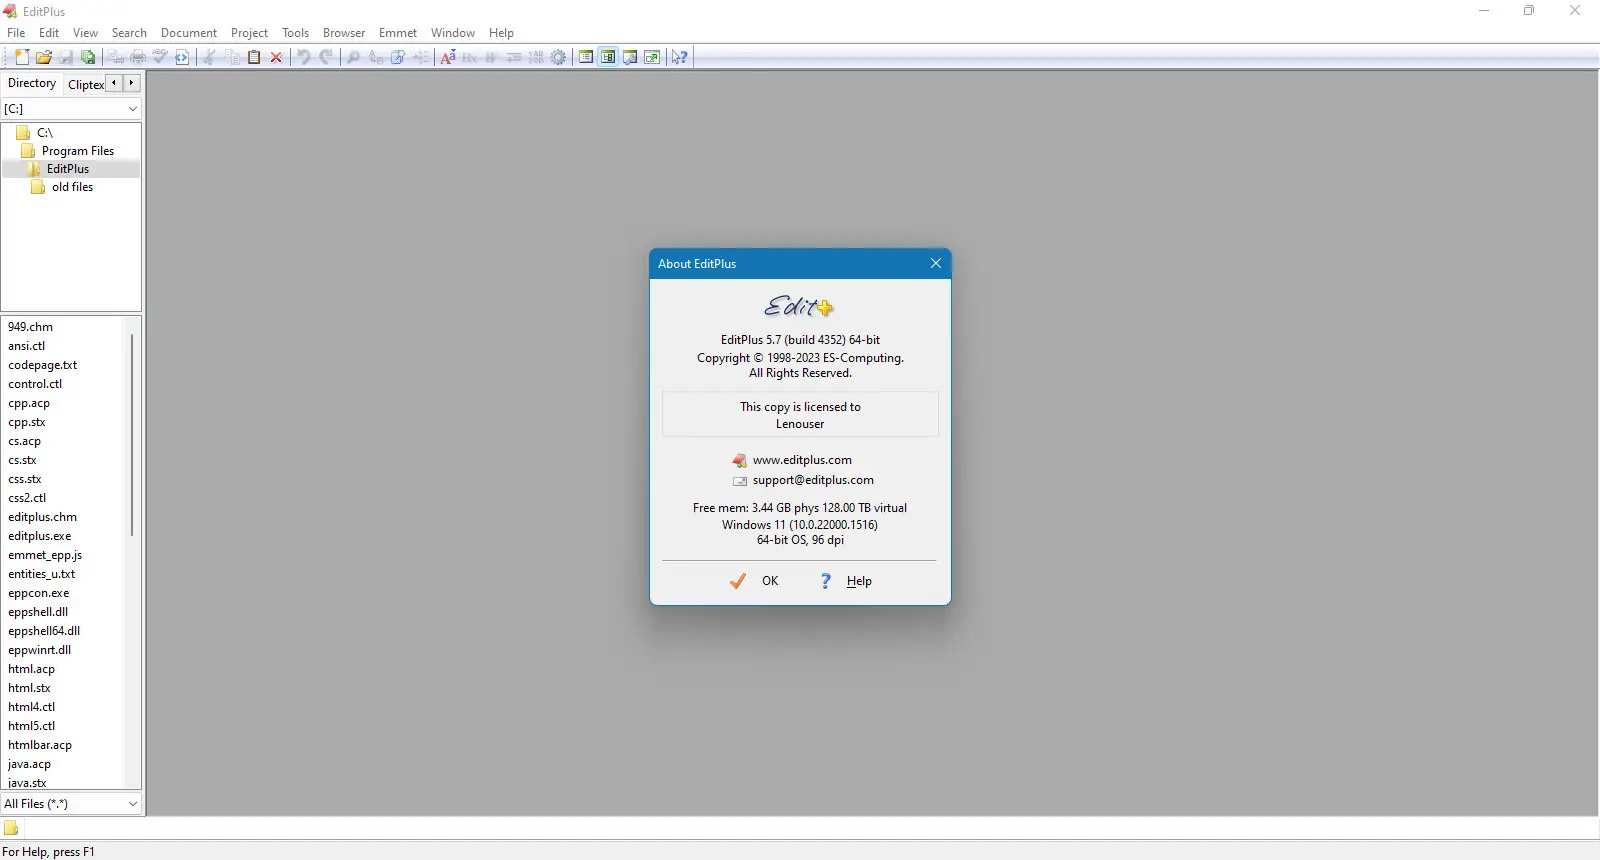This screenshot has height=860, width=1600.
Task: Open the Project menu
Action: (x=249, y=33)
